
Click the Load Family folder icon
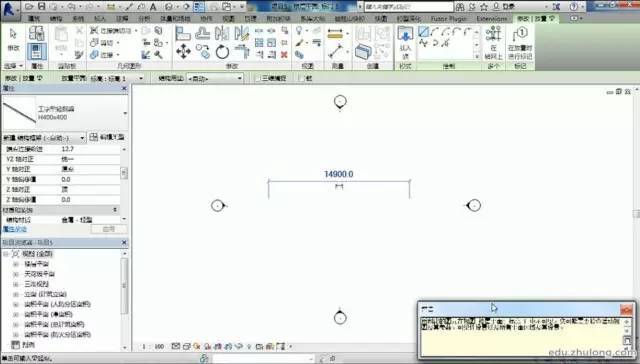pos(405,42)
